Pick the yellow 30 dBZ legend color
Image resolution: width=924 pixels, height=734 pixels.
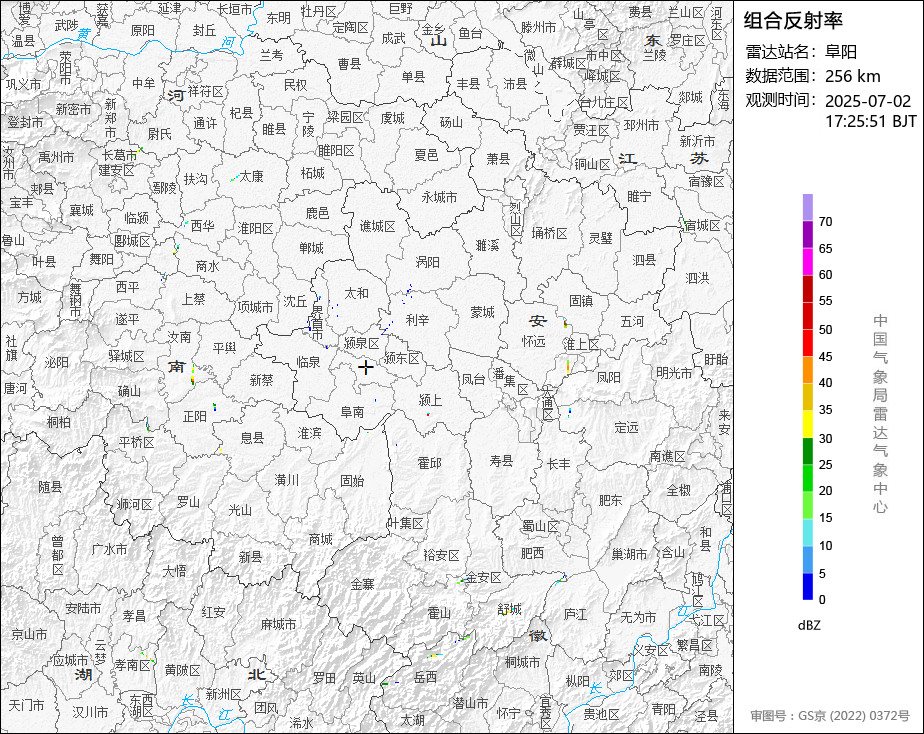pyautogui.click(x=808, y=424)
